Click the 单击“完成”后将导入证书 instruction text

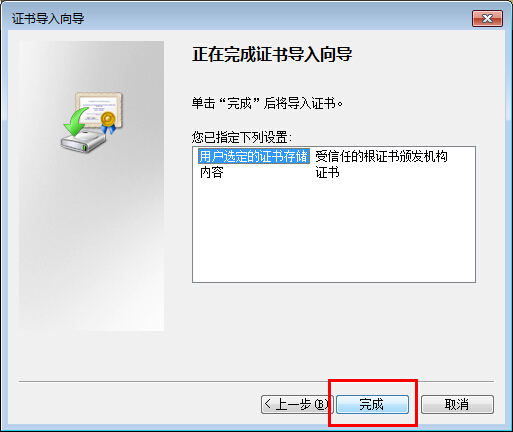(x=267, y=103)
